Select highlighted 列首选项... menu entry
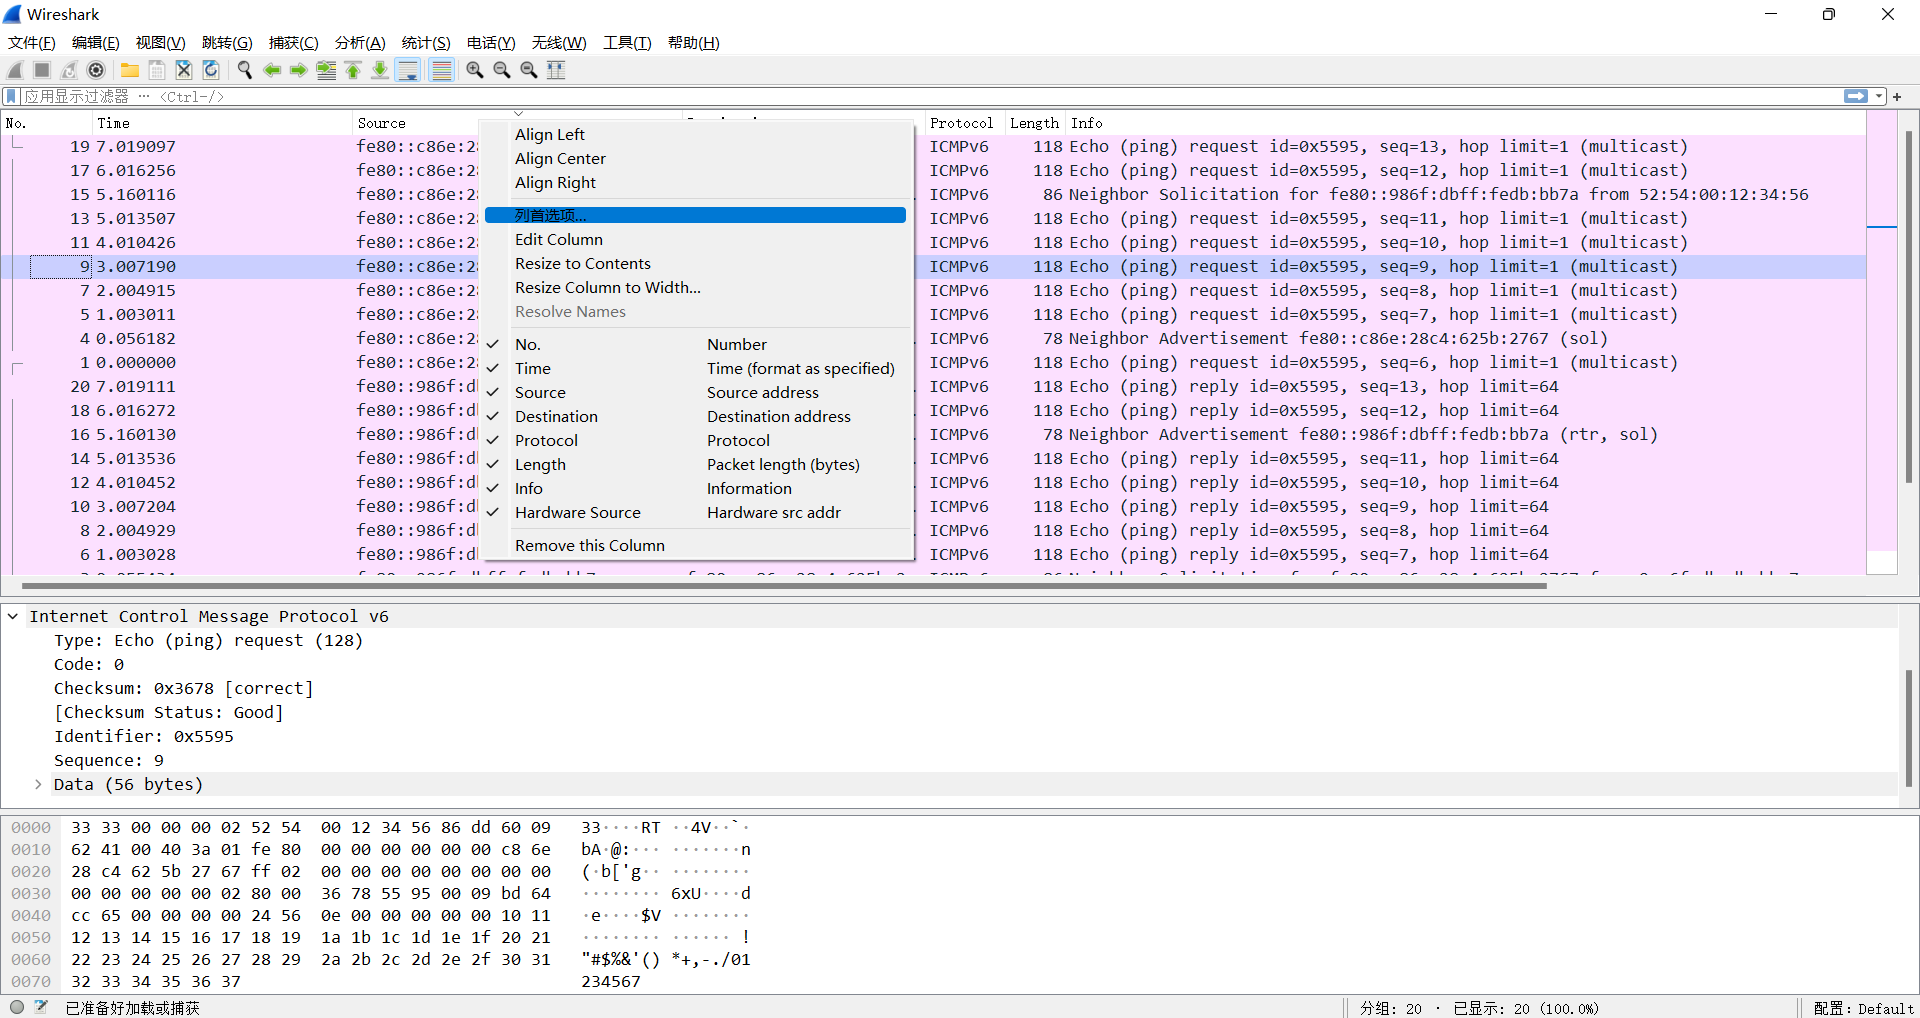The height and width of the screenshot is (1018, 1920). pos(696,215)
